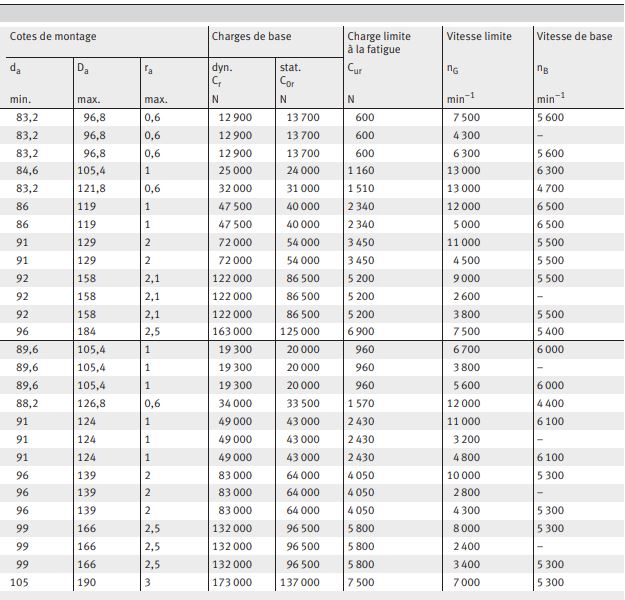
Task: Select the limit speed value 4 800
Action: point(466,457)
